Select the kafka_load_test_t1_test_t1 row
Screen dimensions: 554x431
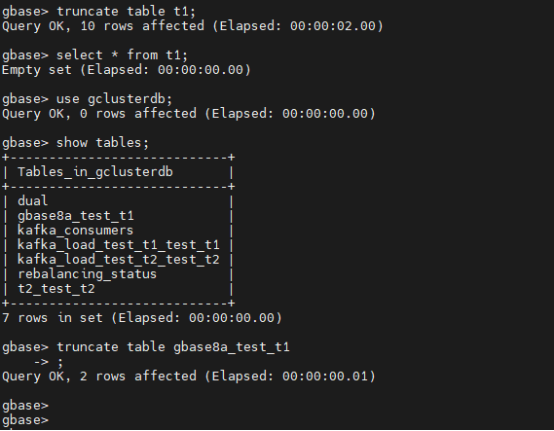118,245
